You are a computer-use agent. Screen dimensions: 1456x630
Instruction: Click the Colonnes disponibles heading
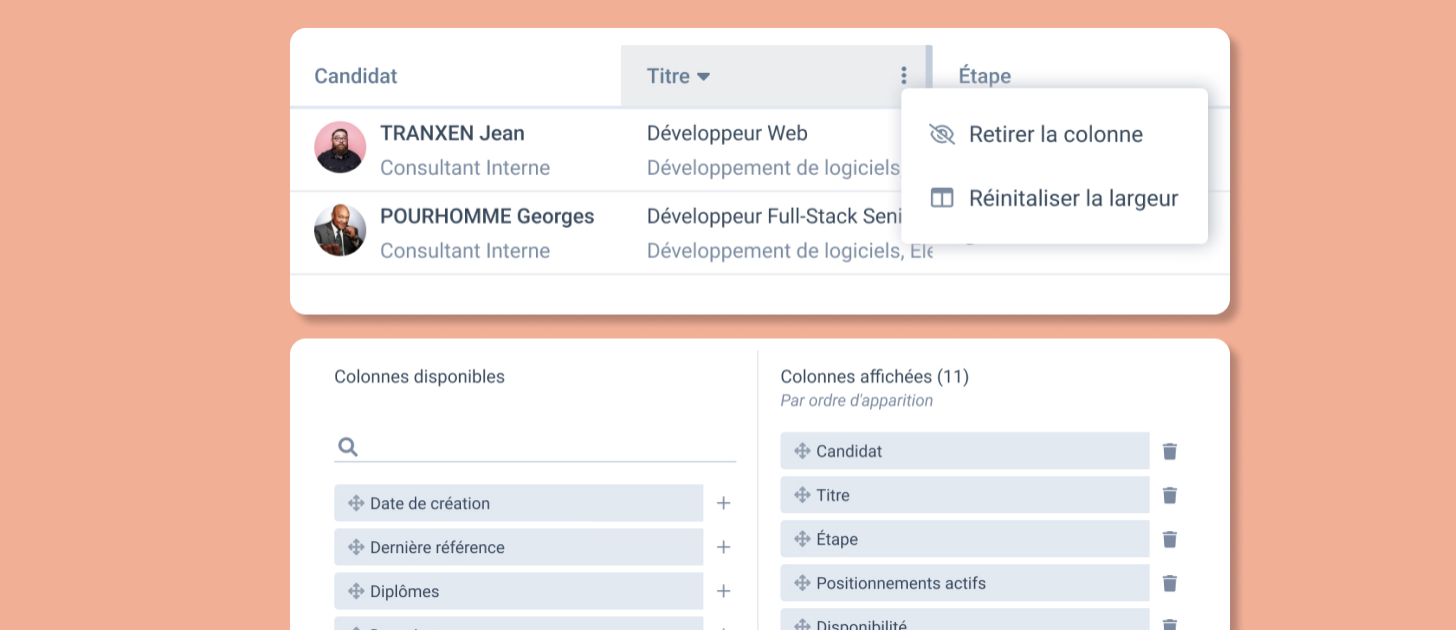419,377
